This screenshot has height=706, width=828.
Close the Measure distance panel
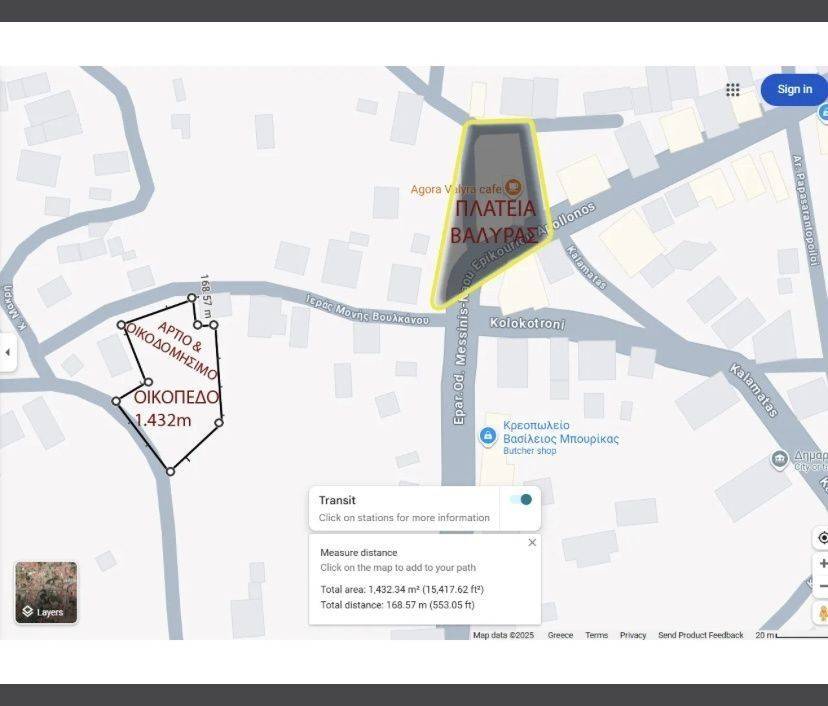click(x=532, y=543)
